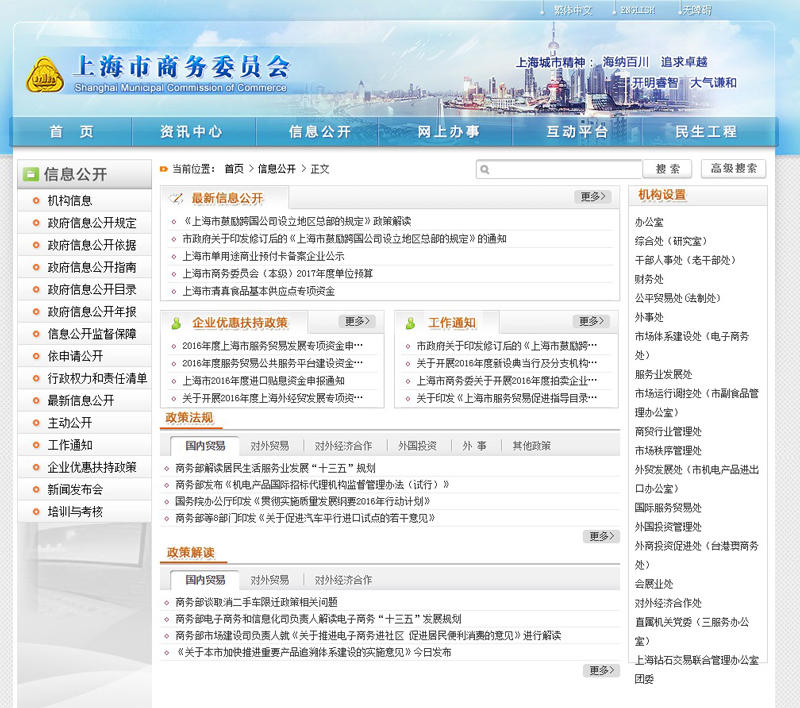
Task: Open 民生工程 navigation item
Action: click(x=706, y=132)
